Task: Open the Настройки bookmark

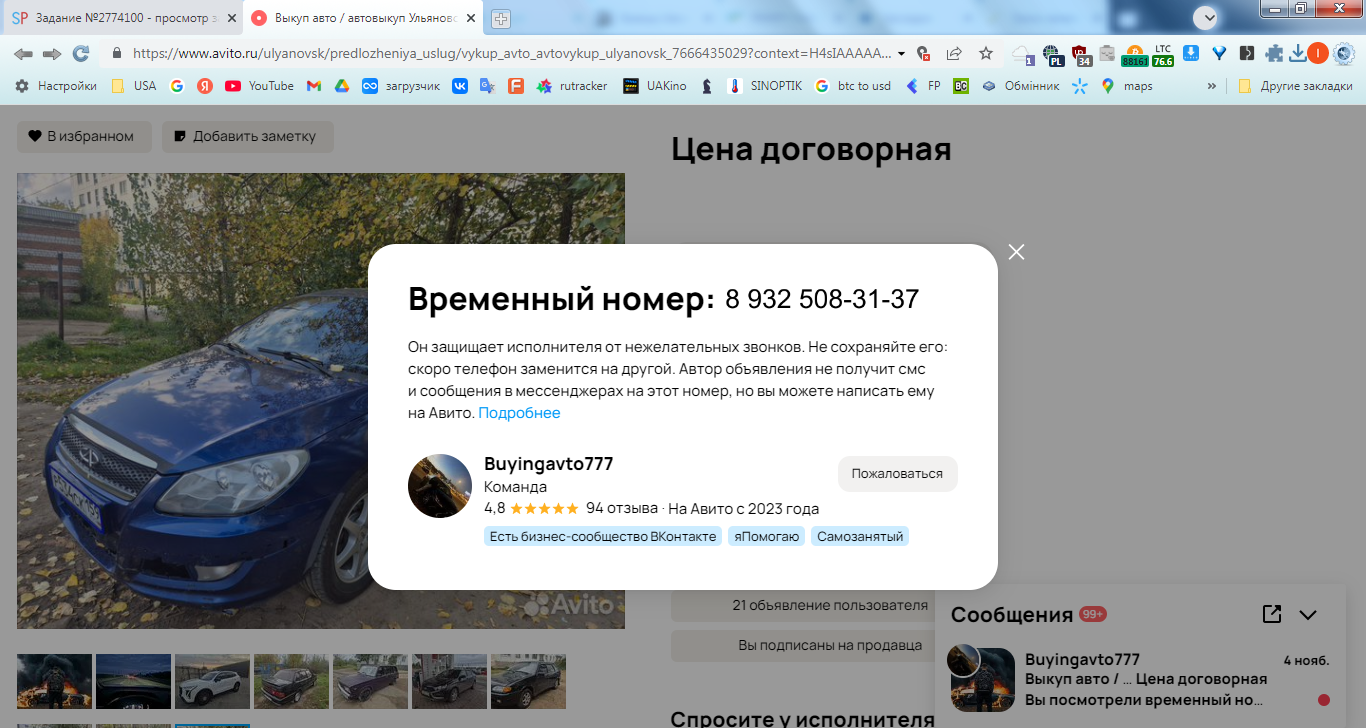Action: (56, 86)
